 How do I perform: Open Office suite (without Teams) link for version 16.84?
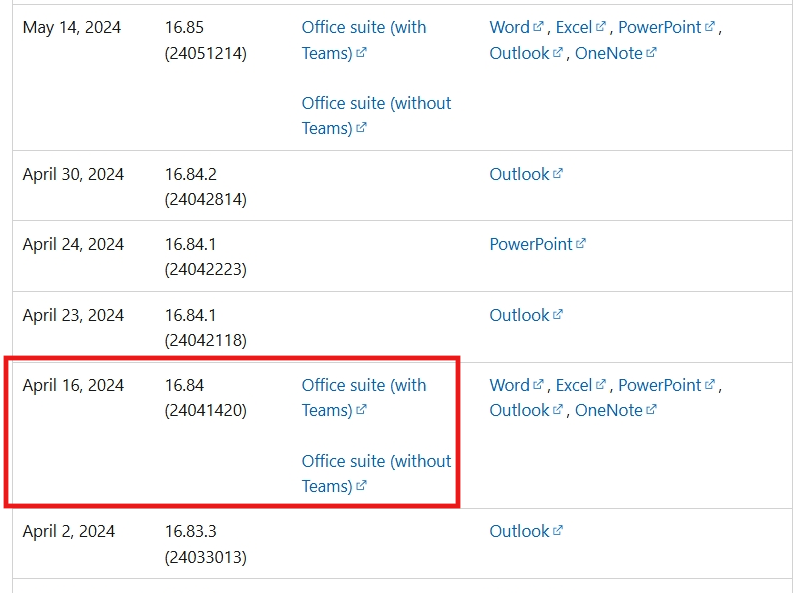(376, 473)
